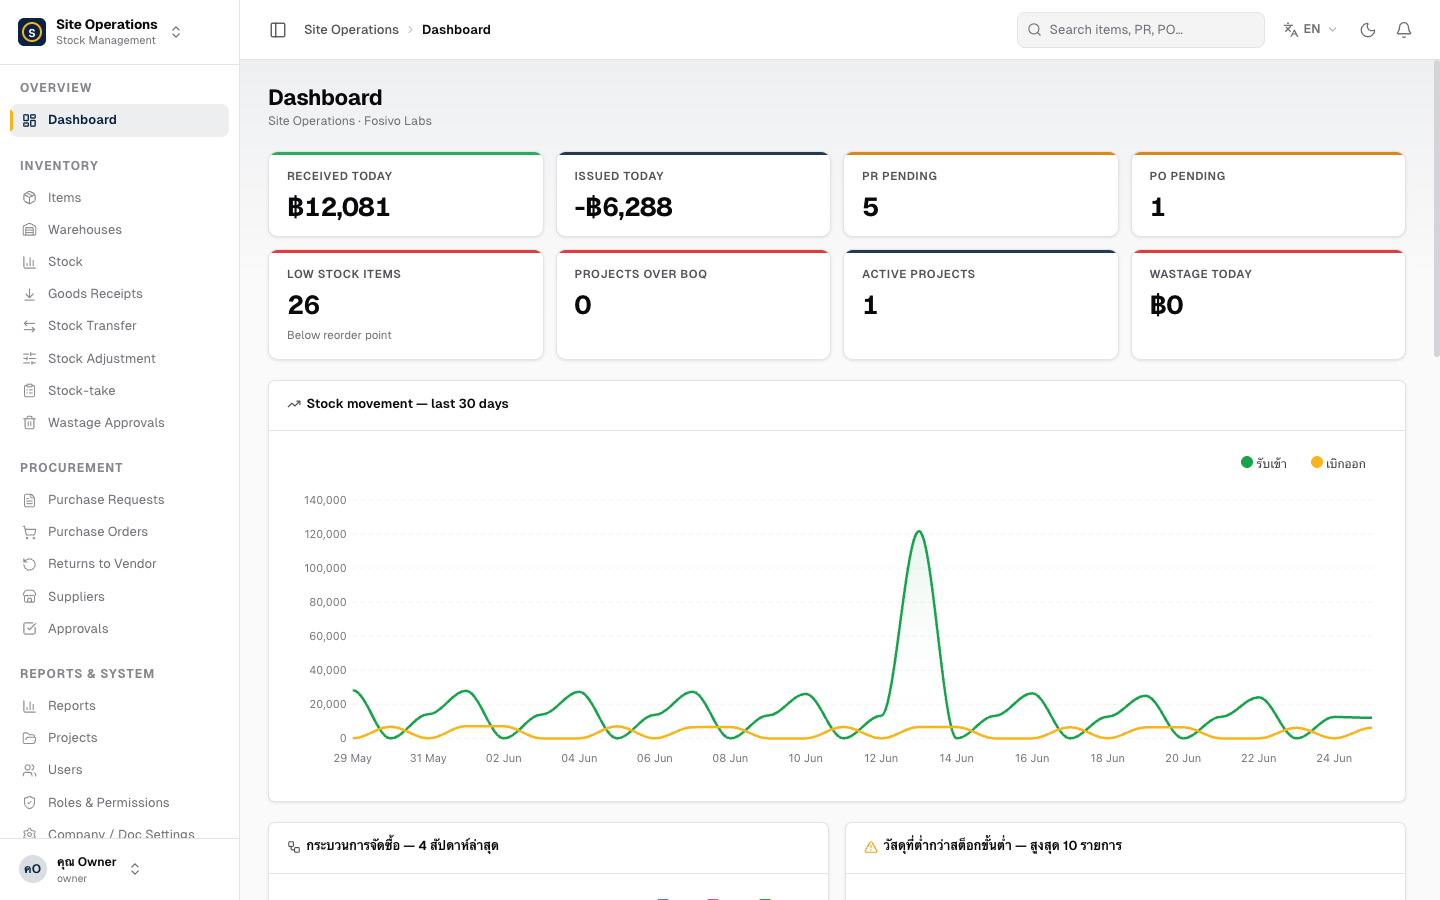Click the Purchase Orders cart icon
The width and height of the screenshot is (1440, 900).
(x=30, y=532)
